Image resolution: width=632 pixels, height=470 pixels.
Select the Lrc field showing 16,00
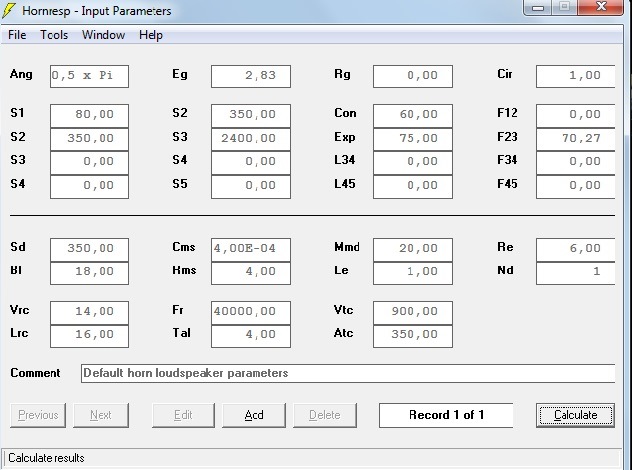pyautogui.click(x=89, y=336)
